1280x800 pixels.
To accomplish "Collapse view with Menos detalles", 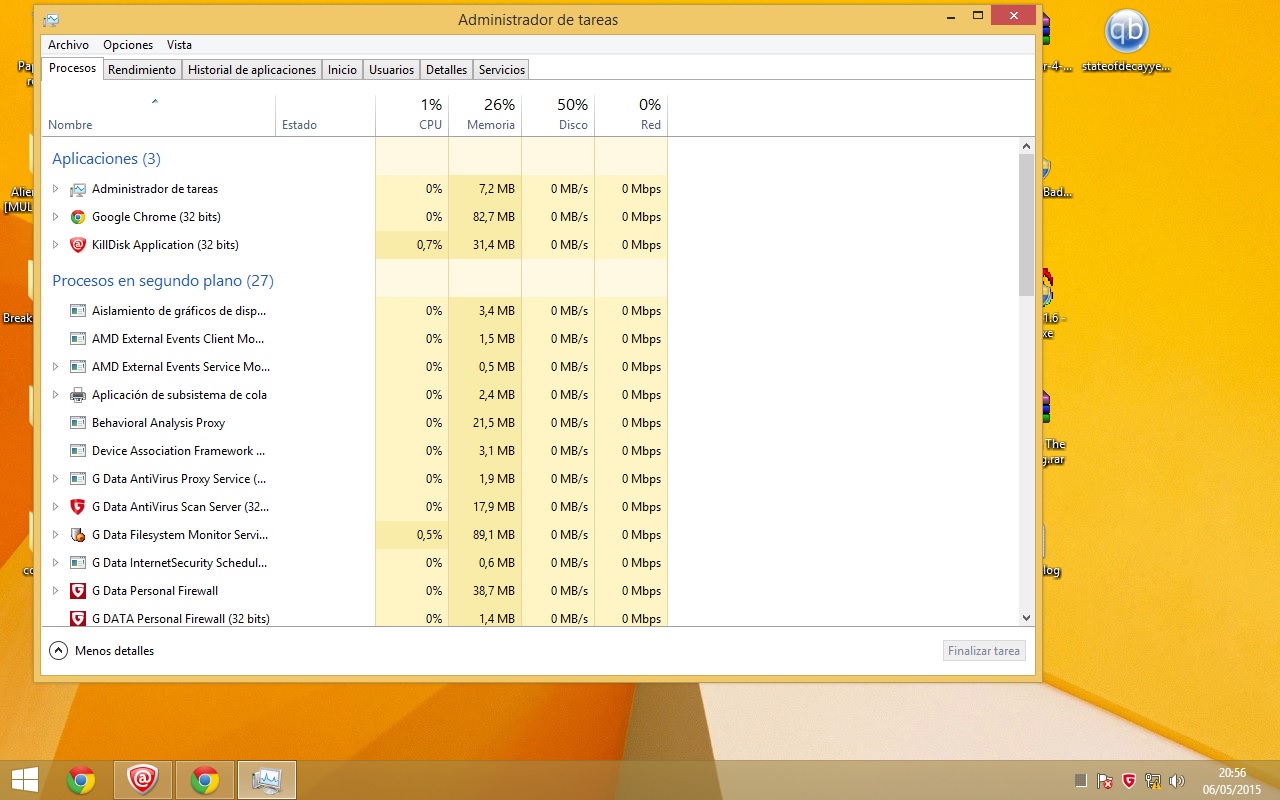I will click(102, 651).
